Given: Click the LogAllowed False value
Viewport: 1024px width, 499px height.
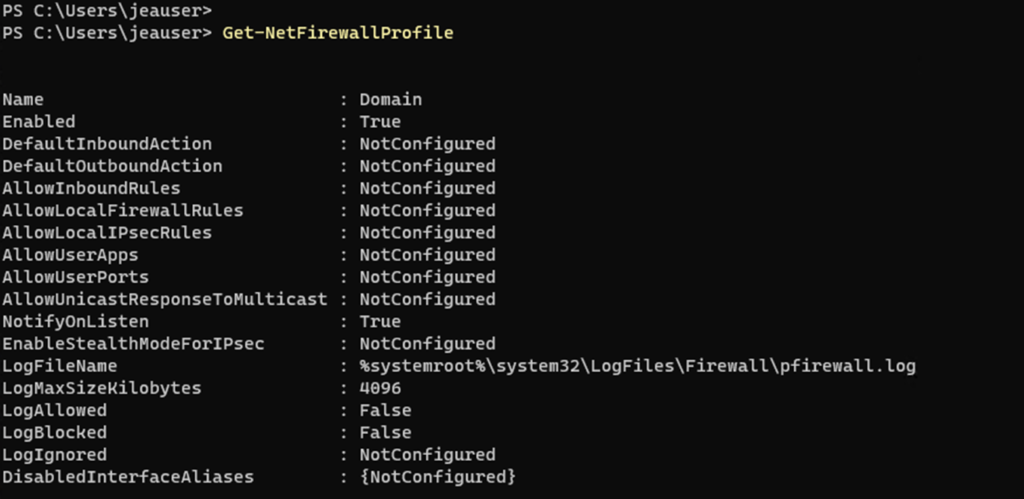Looking at the screenshot, I should 385,411.
